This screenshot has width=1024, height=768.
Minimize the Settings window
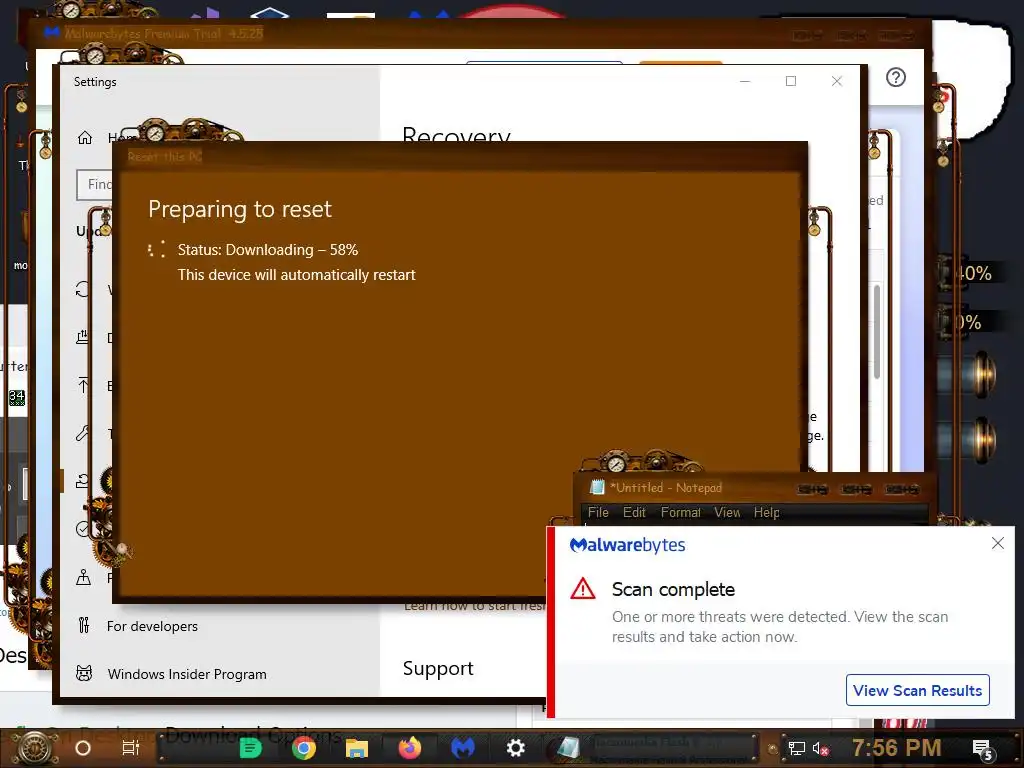[x=745, y=81]
